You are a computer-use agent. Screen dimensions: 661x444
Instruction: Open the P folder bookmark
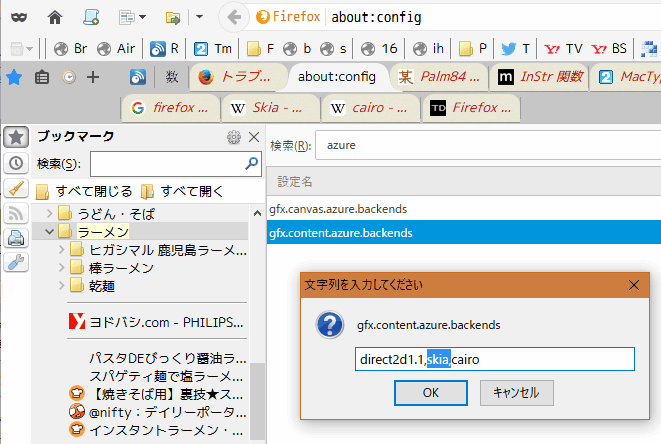click(473, 48)
